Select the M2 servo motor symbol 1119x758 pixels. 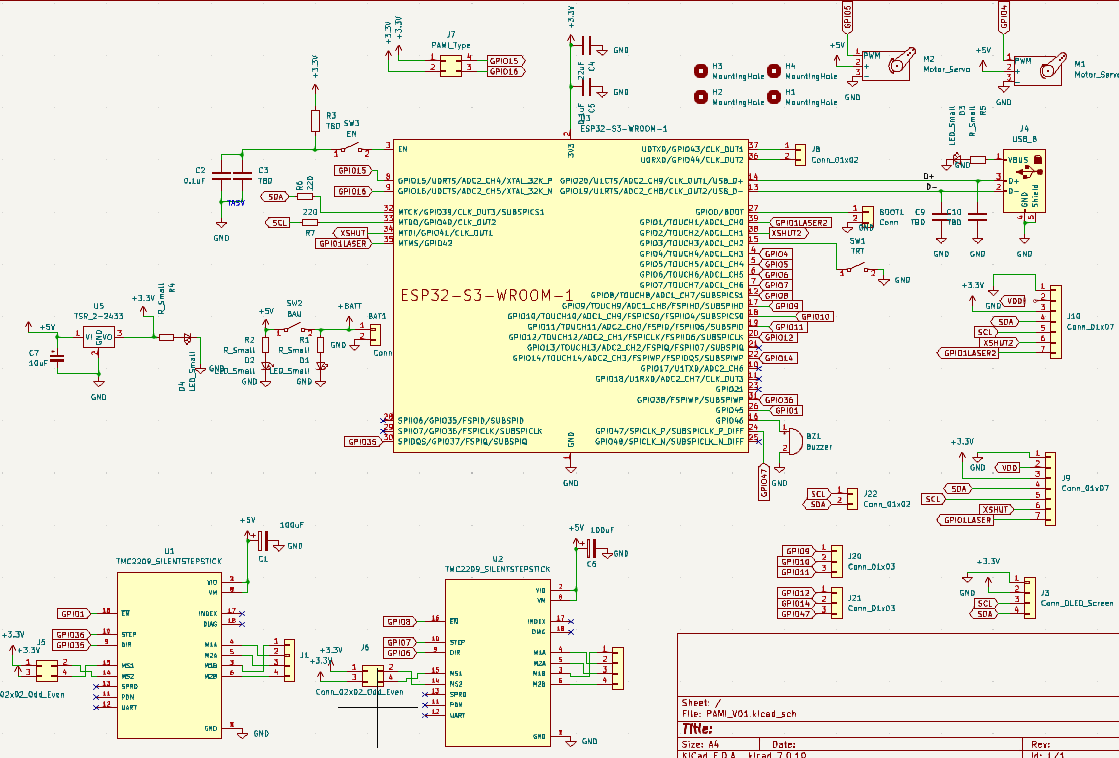(888, 65)
